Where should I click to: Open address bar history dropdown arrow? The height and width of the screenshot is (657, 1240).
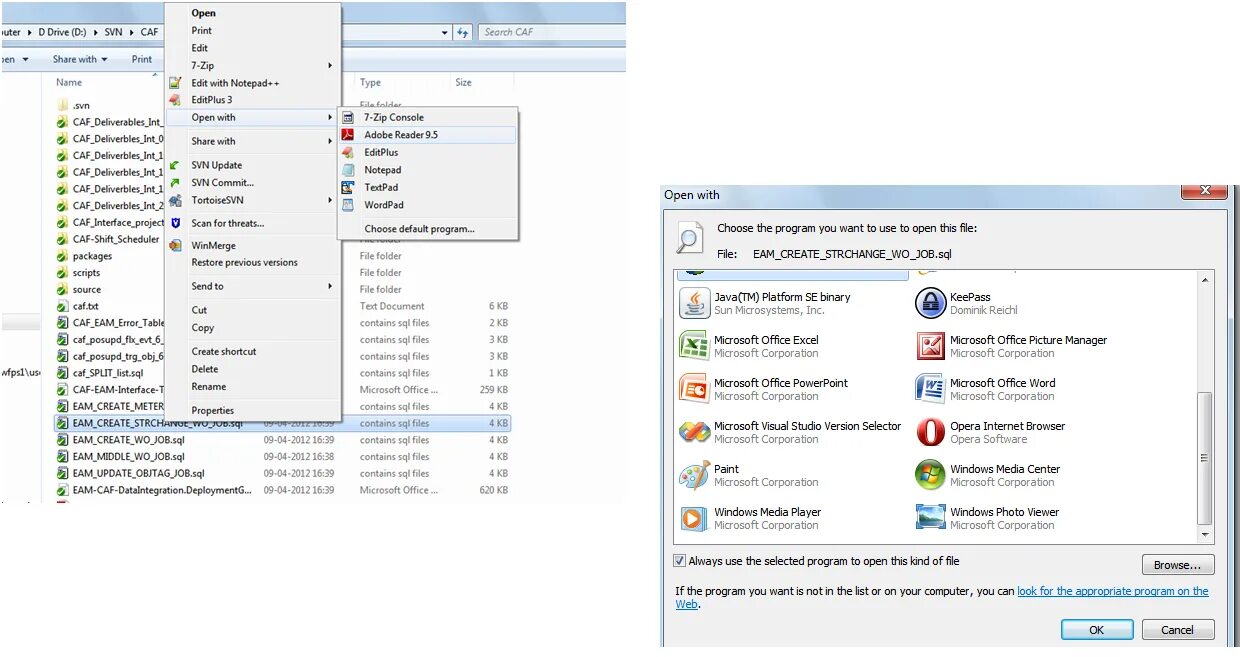coord(445,32)
